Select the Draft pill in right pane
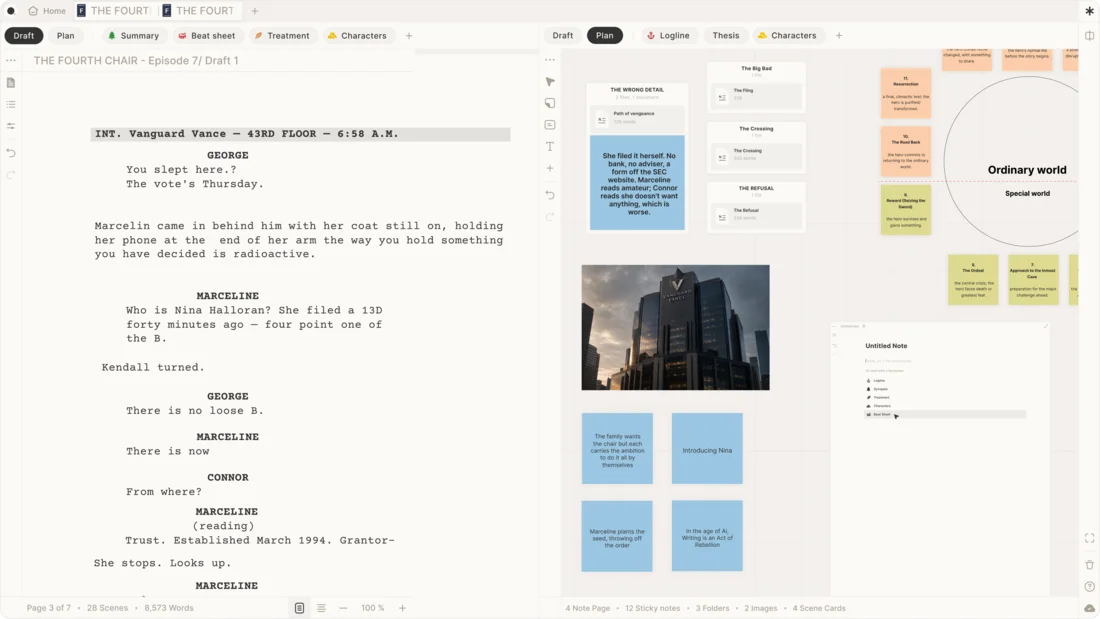 [x=563, y=35]
